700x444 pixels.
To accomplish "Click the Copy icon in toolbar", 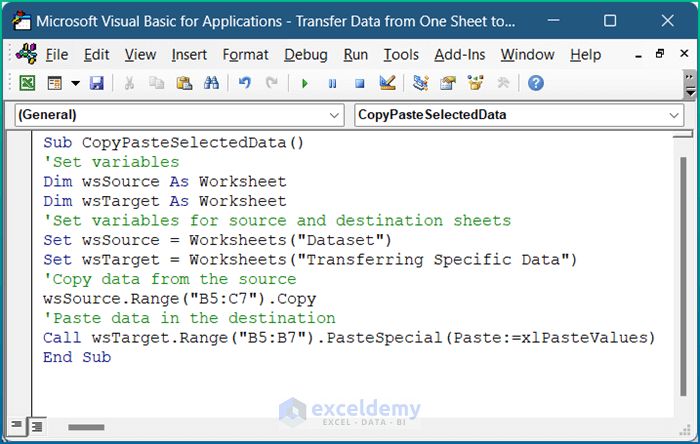I will [x=157, y=83].
